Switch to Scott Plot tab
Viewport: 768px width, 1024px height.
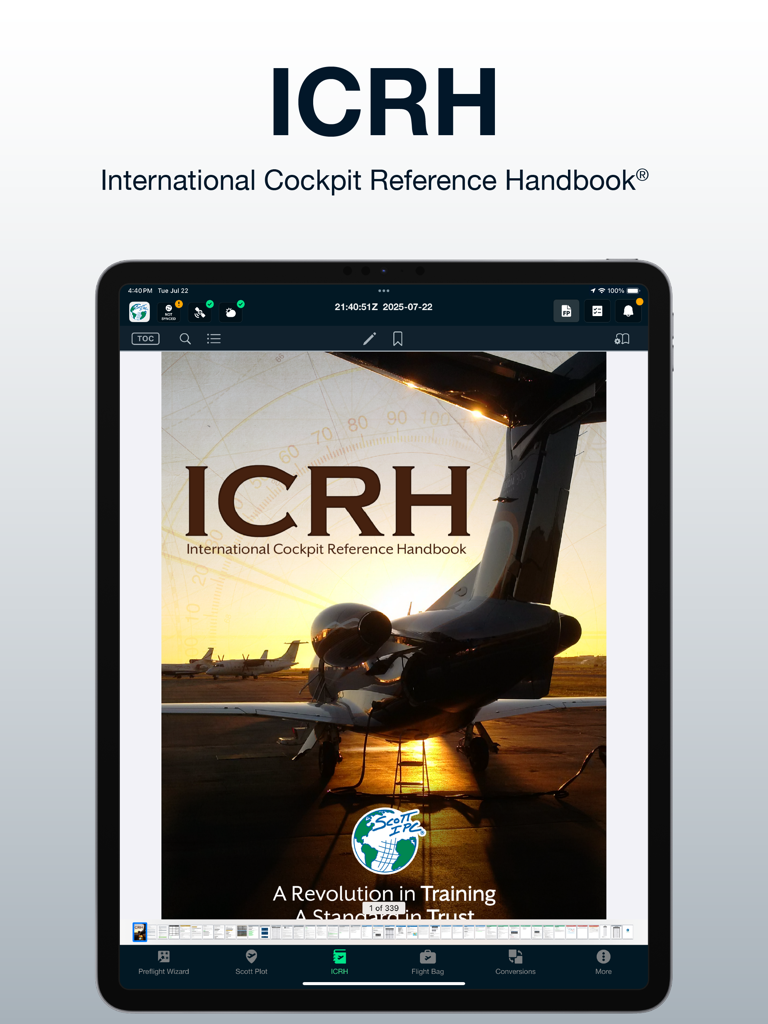tap(251, 963)
